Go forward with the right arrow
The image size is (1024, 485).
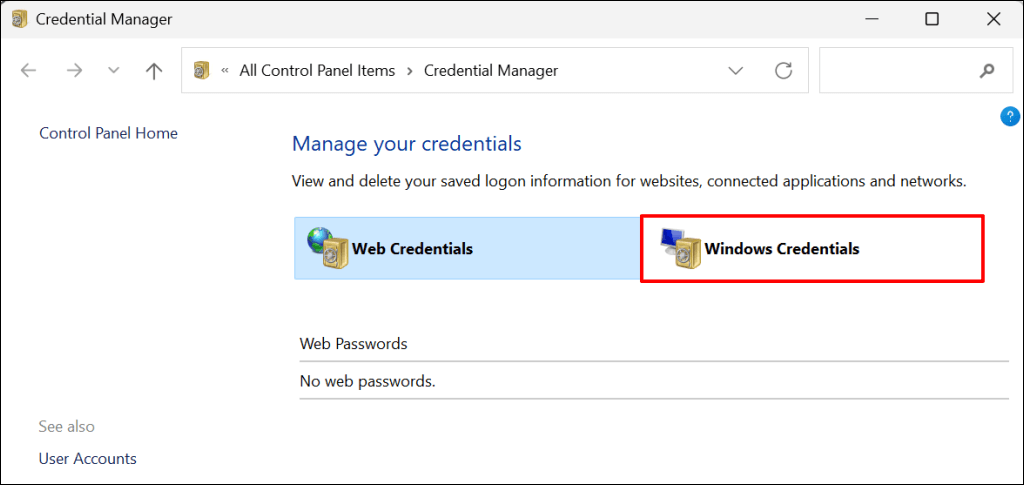click(74, 71)
